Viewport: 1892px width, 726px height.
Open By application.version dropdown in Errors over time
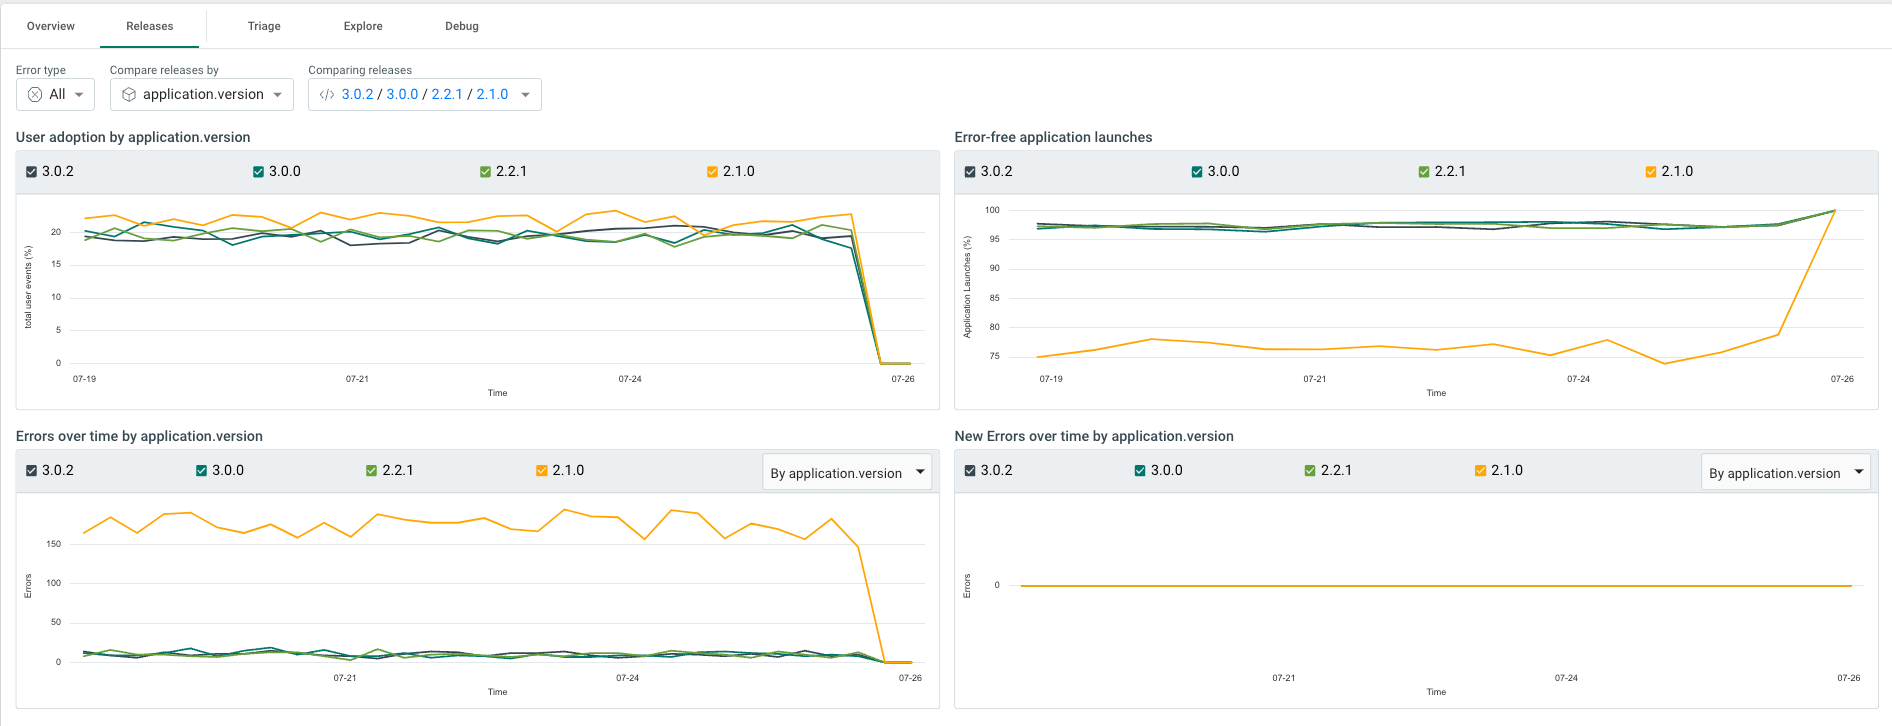[x=846, y=473]
